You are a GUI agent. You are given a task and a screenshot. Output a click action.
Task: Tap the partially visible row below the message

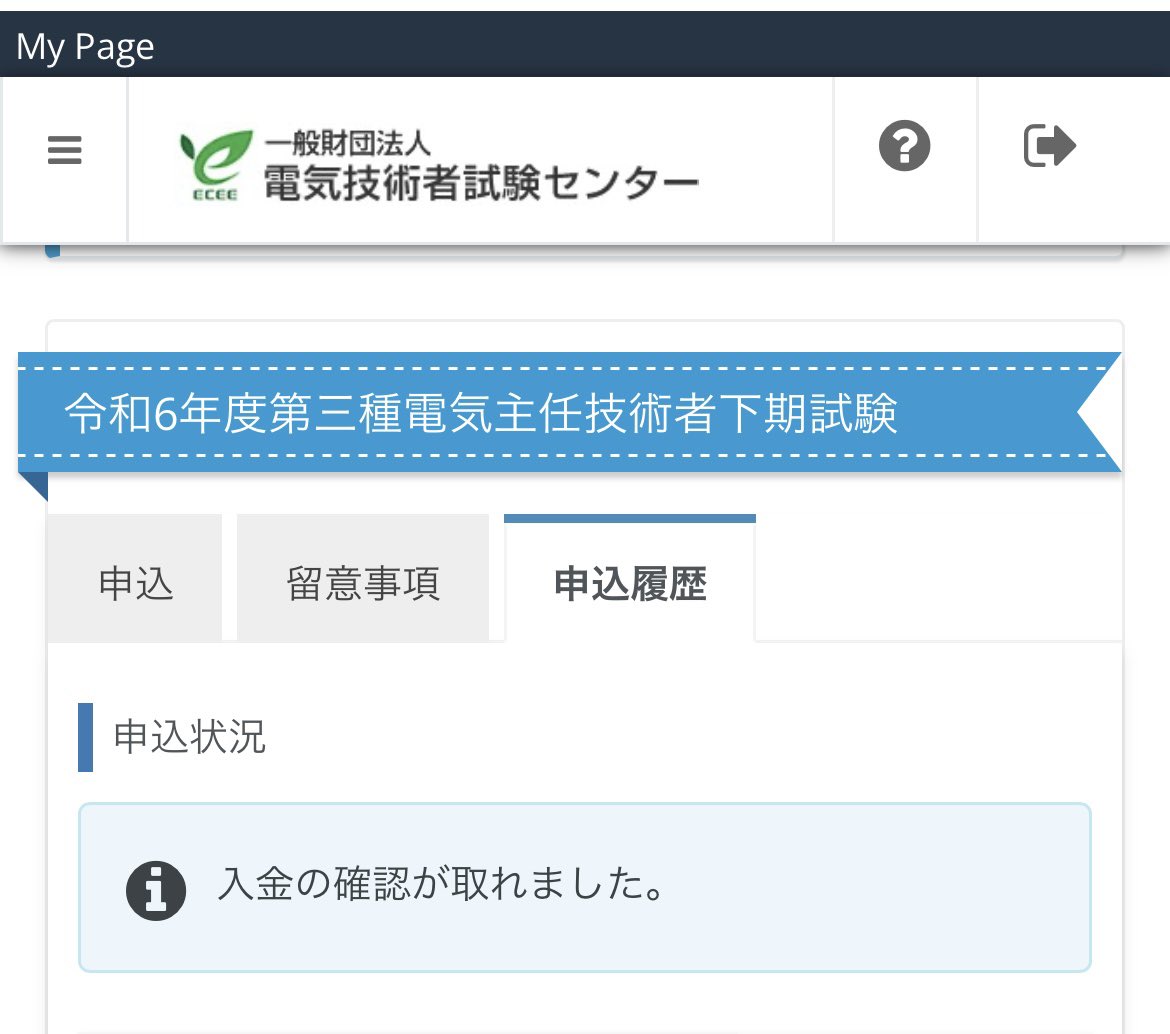(585, 1028)
